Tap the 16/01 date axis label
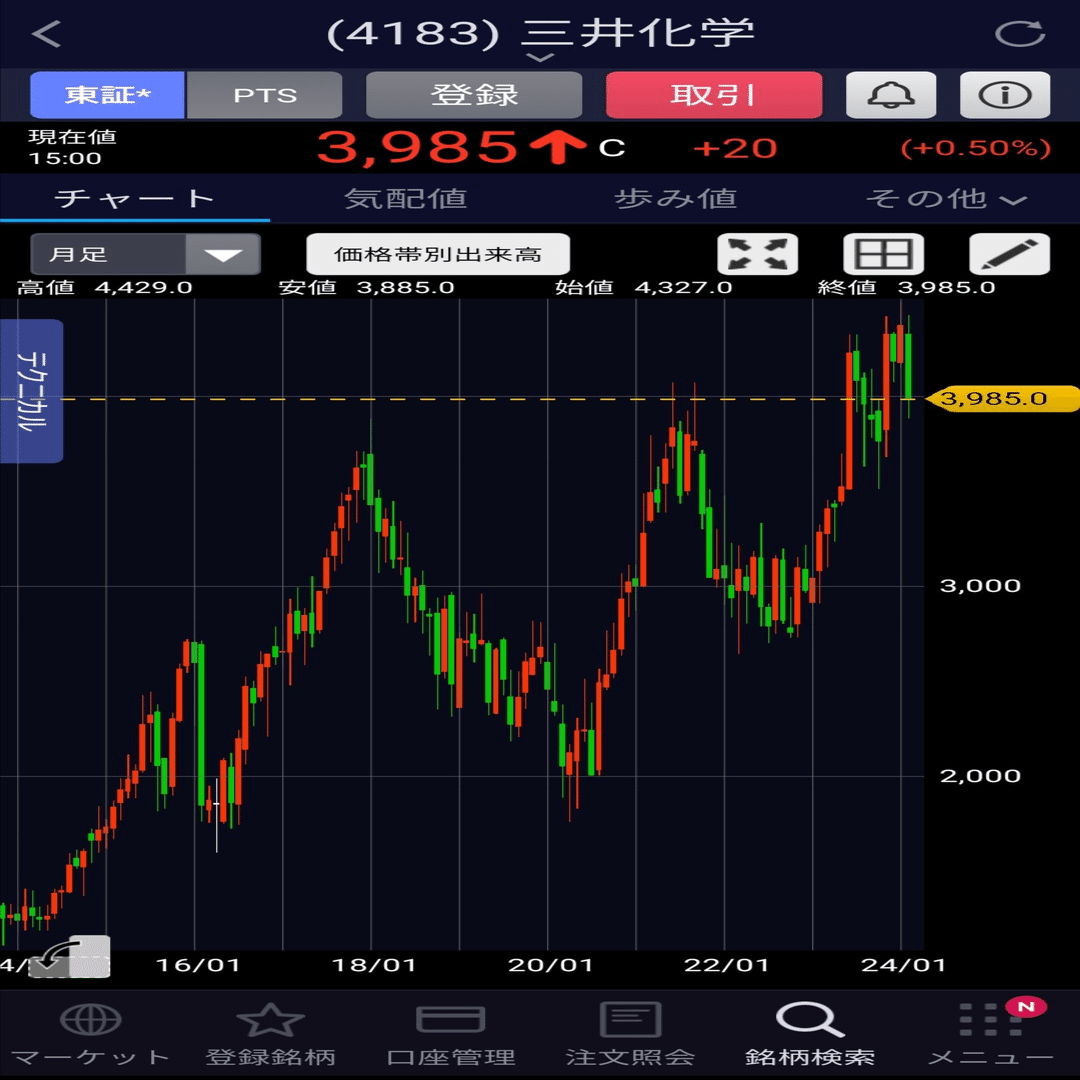 (x=198, y=965)
